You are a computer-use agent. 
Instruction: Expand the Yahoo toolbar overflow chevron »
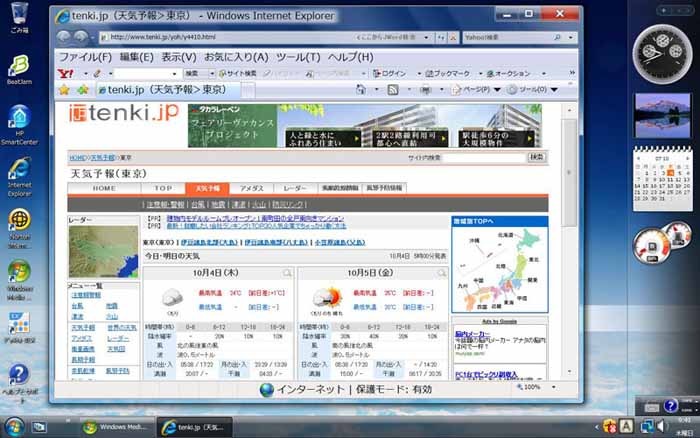coord(572,72)
